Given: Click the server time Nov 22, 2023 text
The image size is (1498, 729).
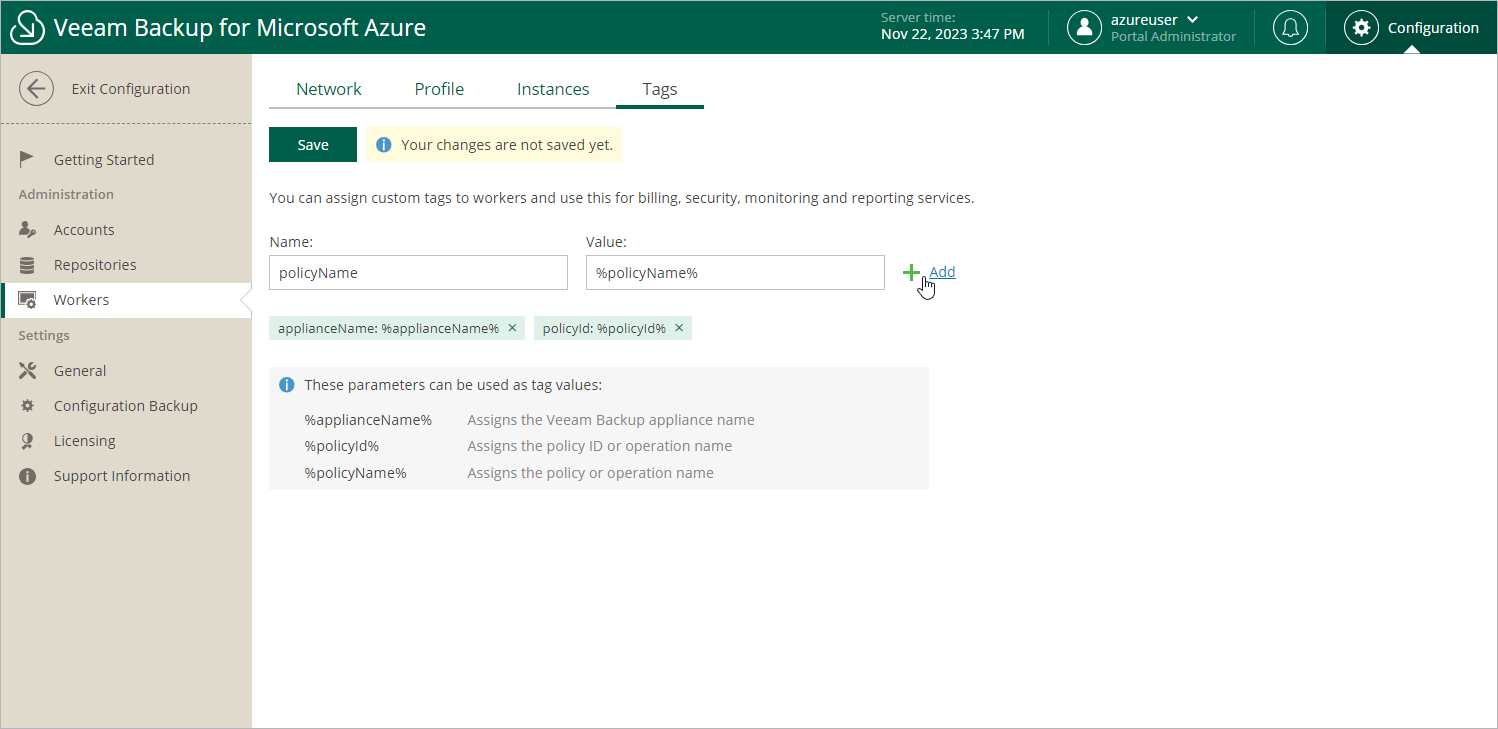Looking at the screenshot, I should [953, 34].
